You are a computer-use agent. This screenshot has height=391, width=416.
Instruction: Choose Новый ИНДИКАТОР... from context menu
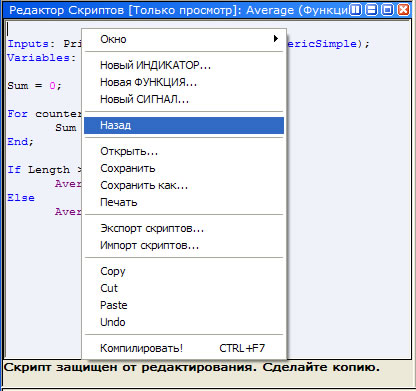(184, 65)
